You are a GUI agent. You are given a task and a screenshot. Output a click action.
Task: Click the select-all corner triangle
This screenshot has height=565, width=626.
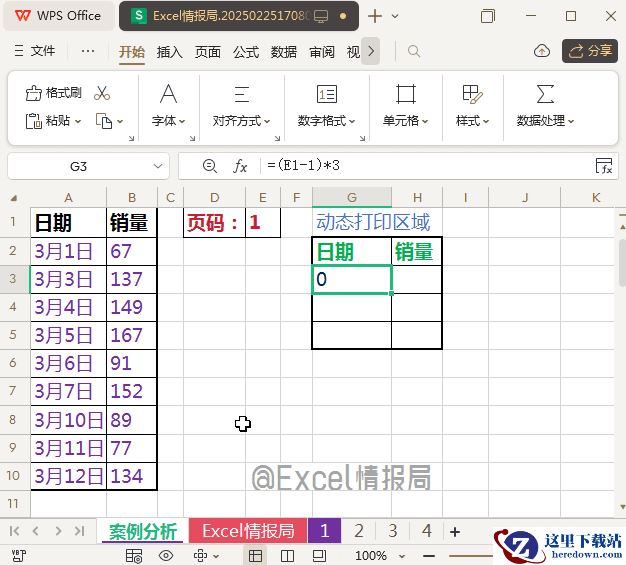pos(14,198)
